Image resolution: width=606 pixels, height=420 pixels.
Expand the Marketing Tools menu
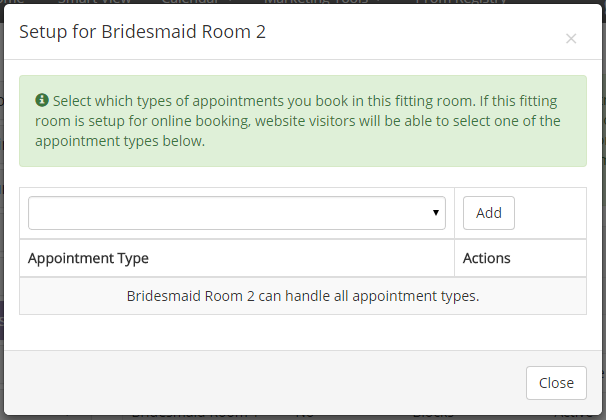pyautogui.click(x=316, y=2)
